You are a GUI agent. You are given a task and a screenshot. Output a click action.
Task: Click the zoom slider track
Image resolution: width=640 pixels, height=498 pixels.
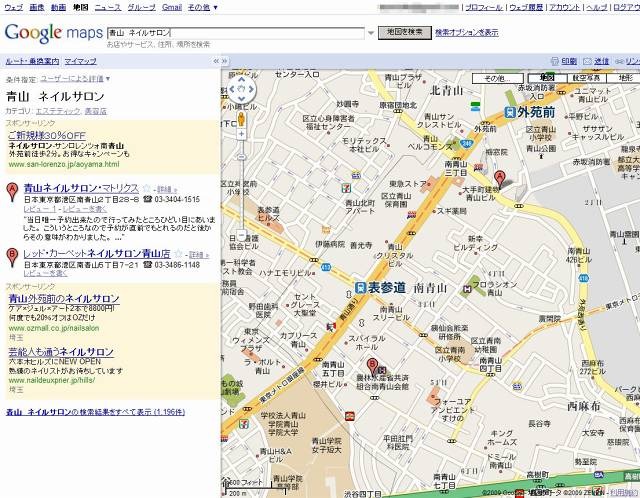click(x=242, y=184)
